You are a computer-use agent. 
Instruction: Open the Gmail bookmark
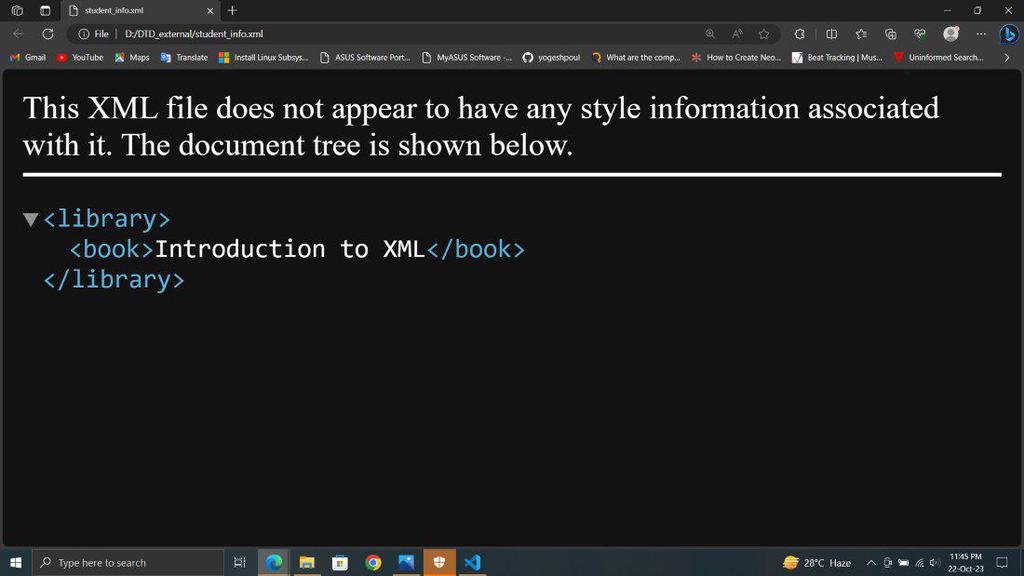(27, 57)
